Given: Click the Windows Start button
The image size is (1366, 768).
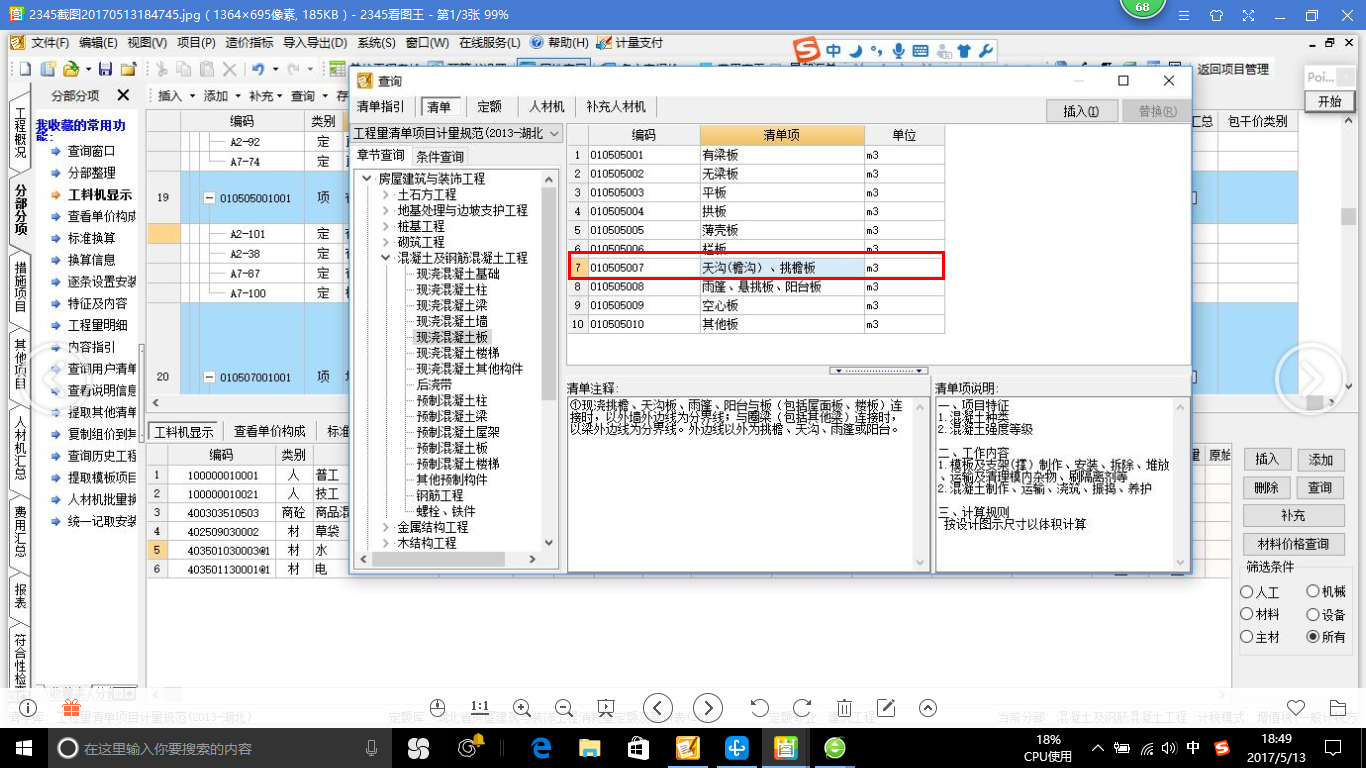Looking at the screenshot, I should coord(23,747).
